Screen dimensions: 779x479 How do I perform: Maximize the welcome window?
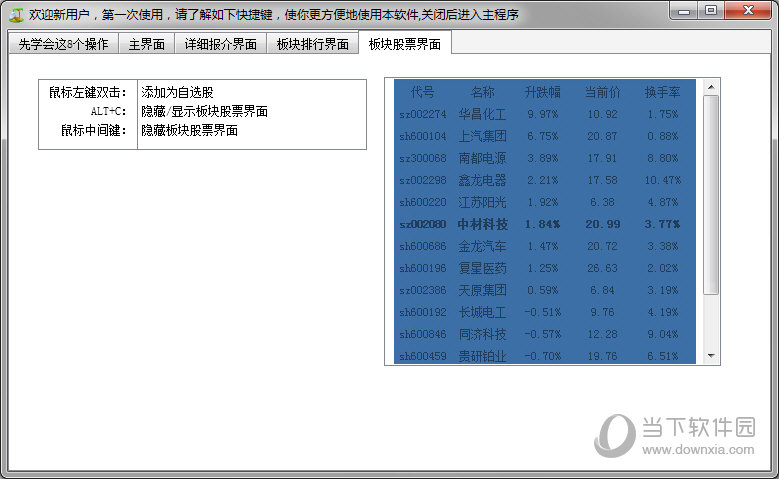711,10
